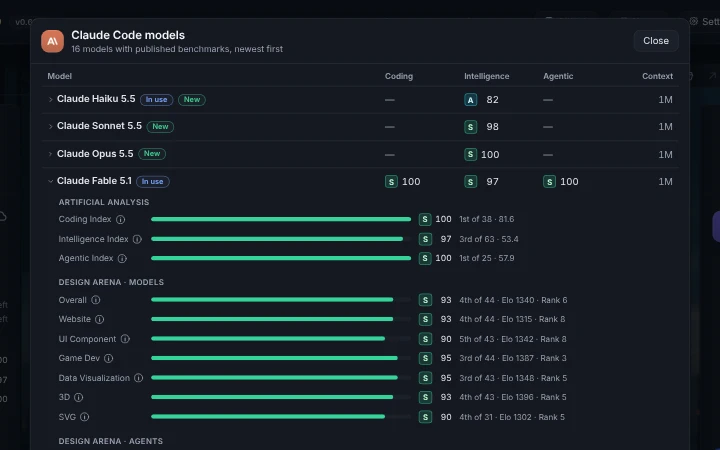Click '3rd of 44 · Elo 1387 · Rank 3'
Viewport: 720px width, 450px height.
tap(513, 358)
